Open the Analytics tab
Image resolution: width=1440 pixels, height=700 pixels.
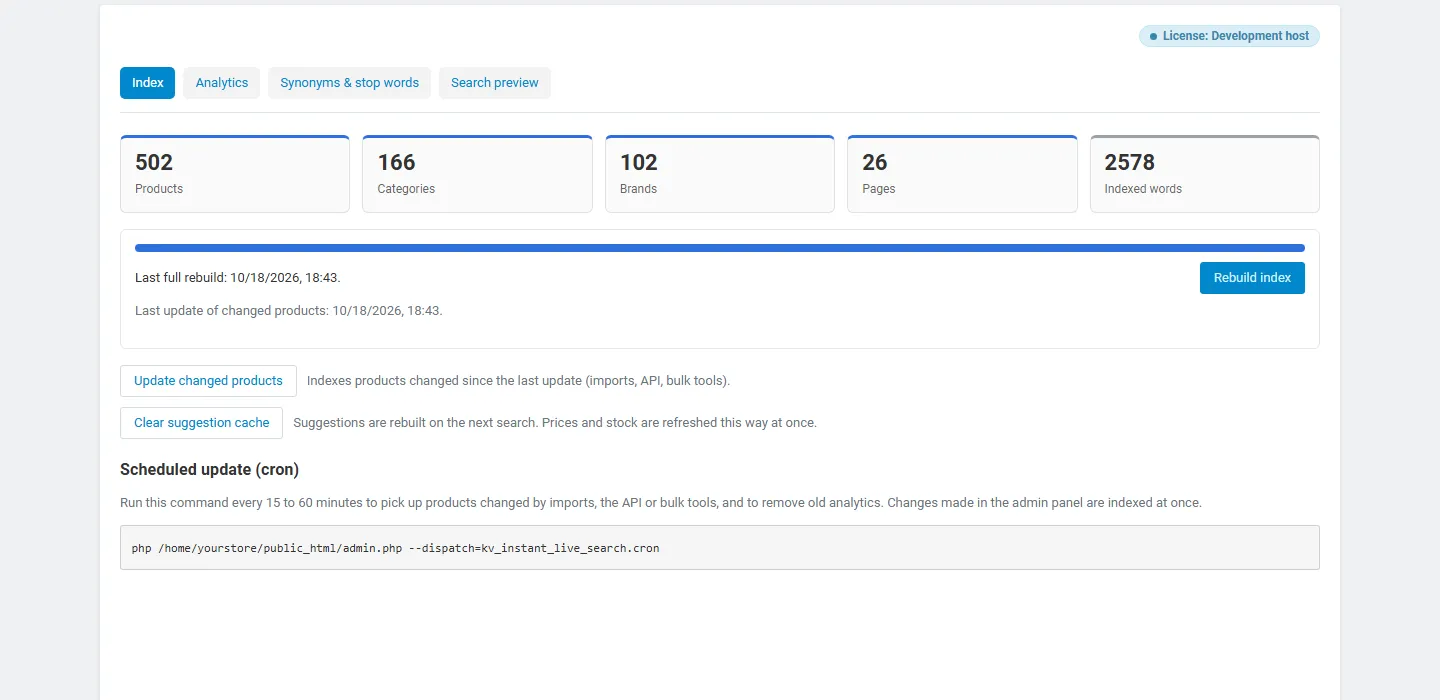pyautogui.click(x=222, y=83)
